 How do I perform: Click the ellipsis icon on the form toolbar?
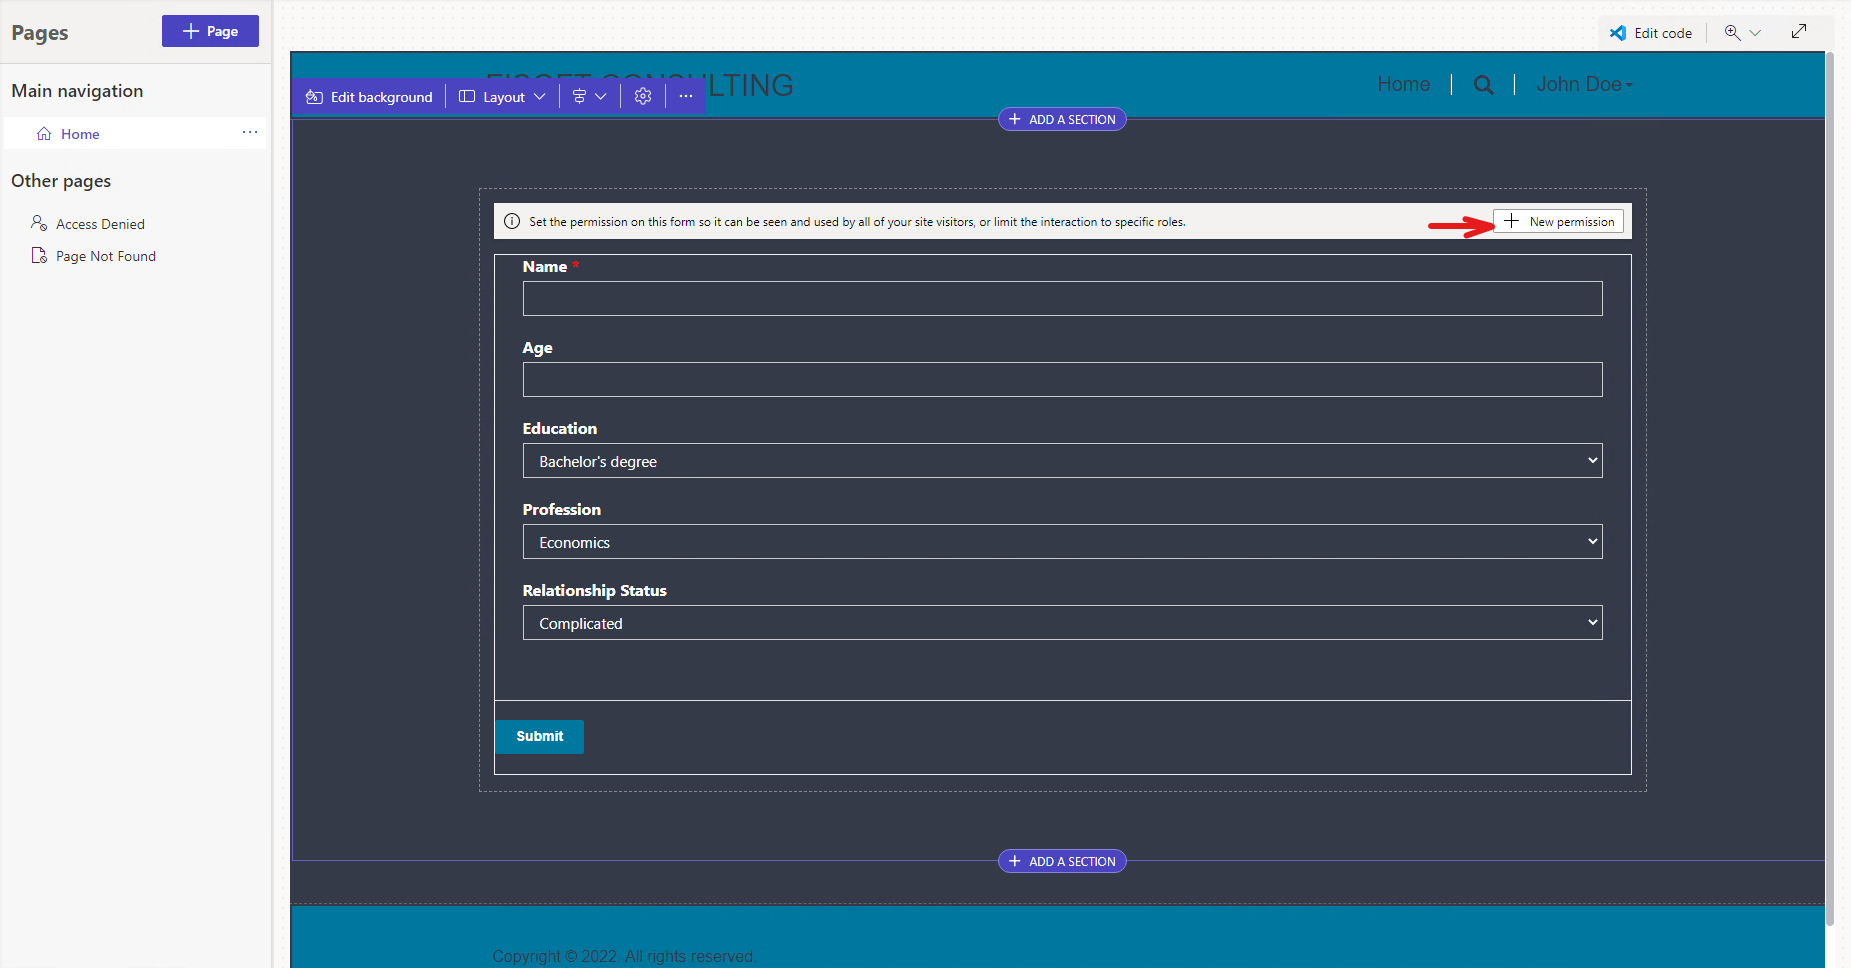point(686,96)
